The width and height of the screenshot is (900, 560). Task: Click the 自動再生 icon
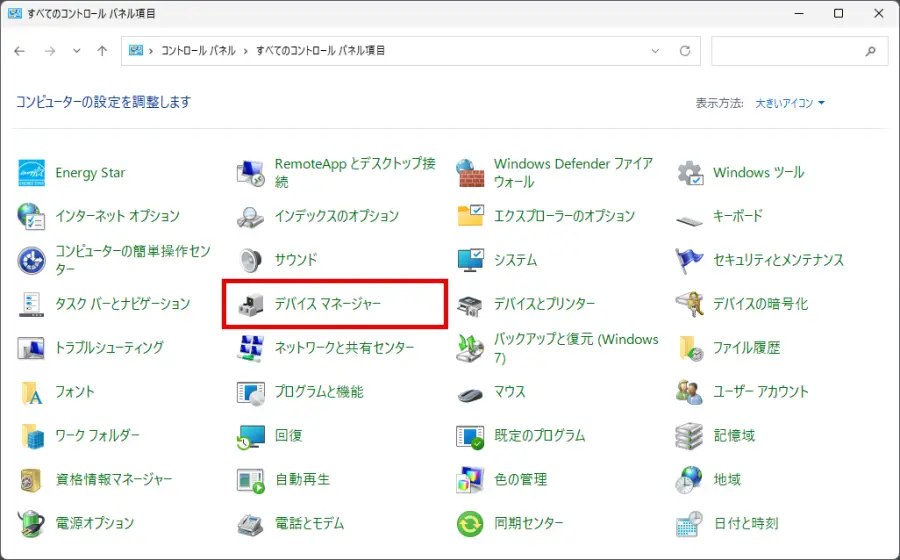coord(251,479)
